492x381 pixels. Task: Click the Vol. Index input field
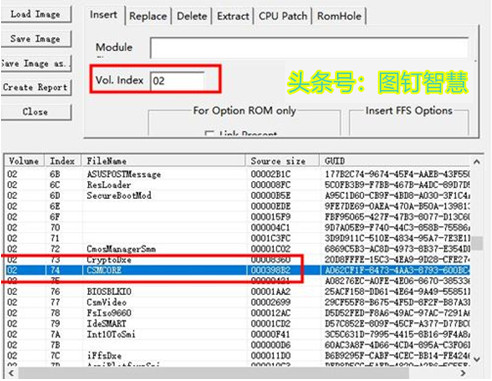pos(177,81)
